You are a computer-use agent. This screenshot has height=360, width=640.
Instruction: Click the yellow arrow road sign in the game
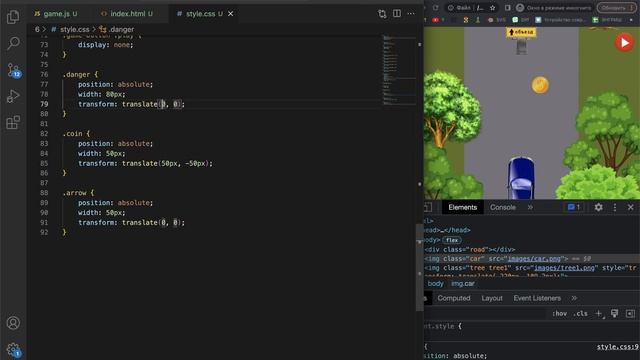(521, 32)
